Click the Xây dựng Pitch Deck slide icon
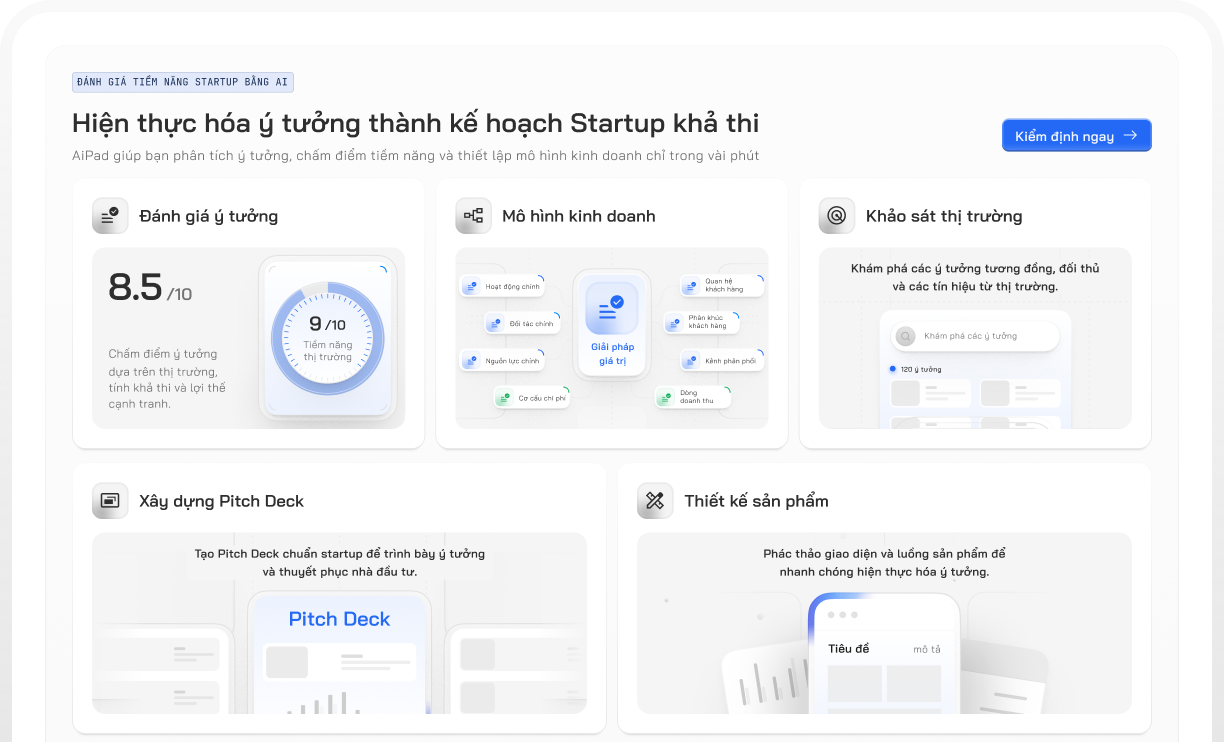Viewport: 1224px width, 742px height. [x=110, y=501]
